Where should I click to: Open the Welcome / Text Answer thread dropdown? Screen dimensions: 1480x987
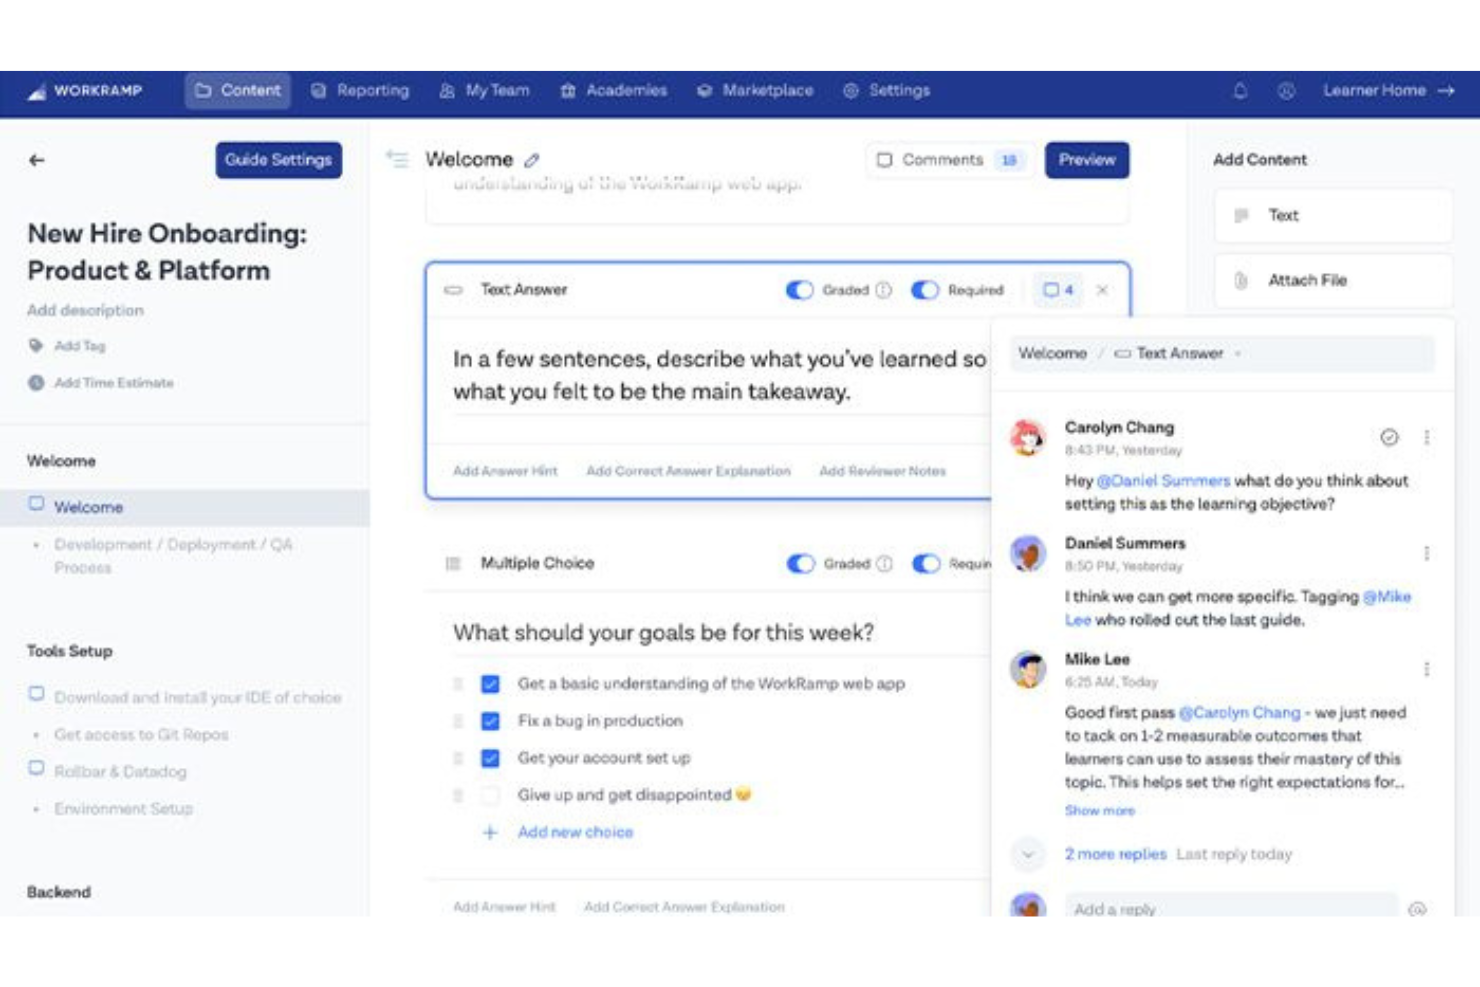(x=1222, y=354)
